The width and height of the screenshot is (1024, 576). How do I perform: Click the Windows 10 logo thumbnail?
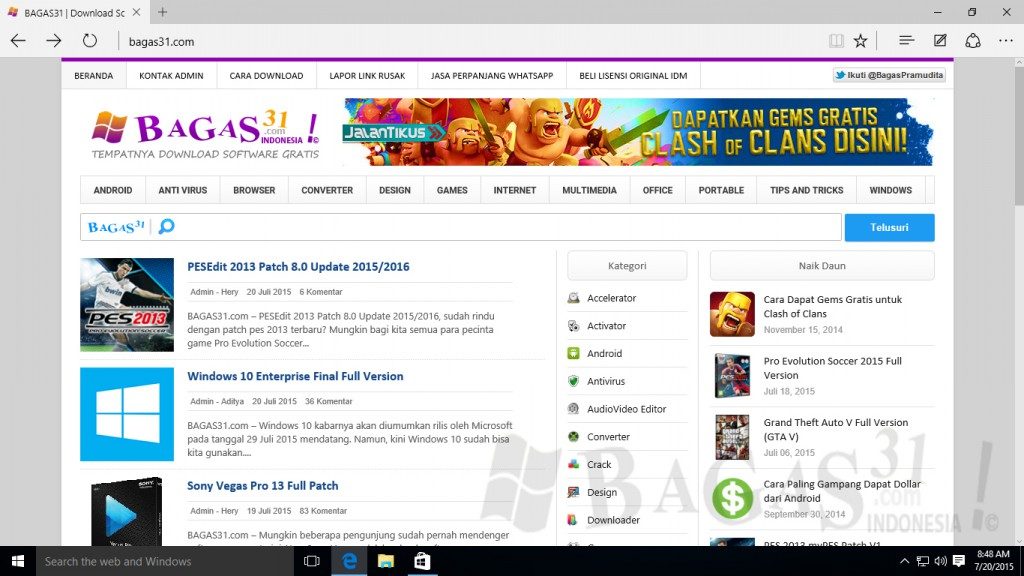click(x=127, y=414)
